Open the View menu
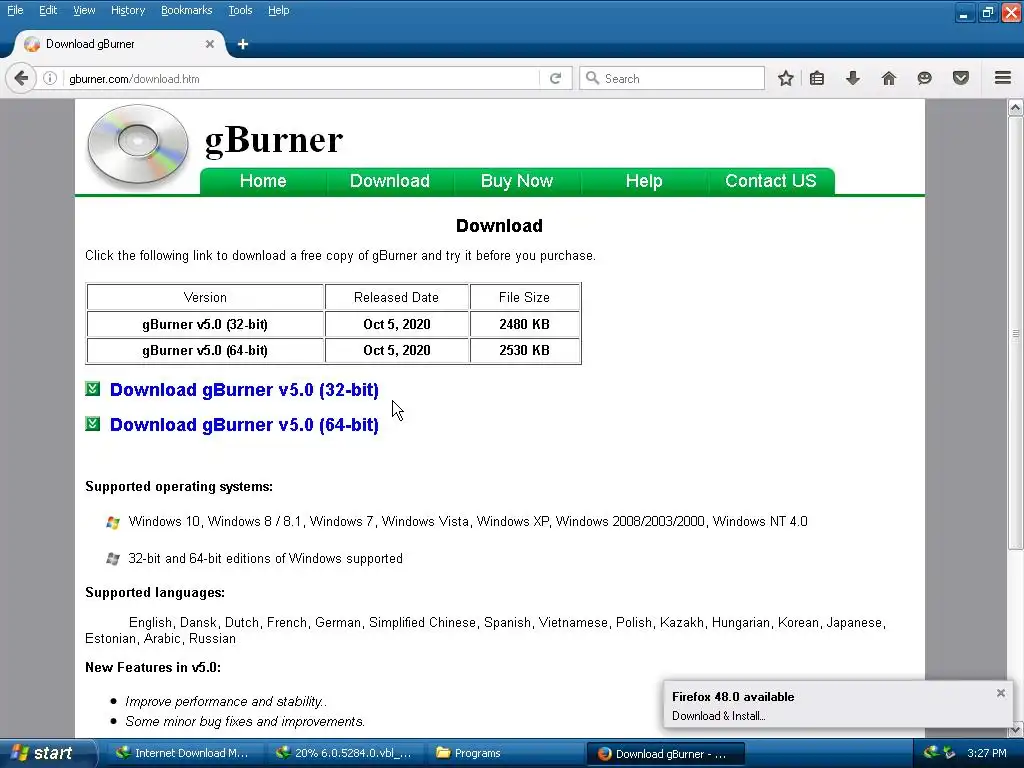Image resolution: width=1024 pixels, height=768 pixels. [84, 10]
